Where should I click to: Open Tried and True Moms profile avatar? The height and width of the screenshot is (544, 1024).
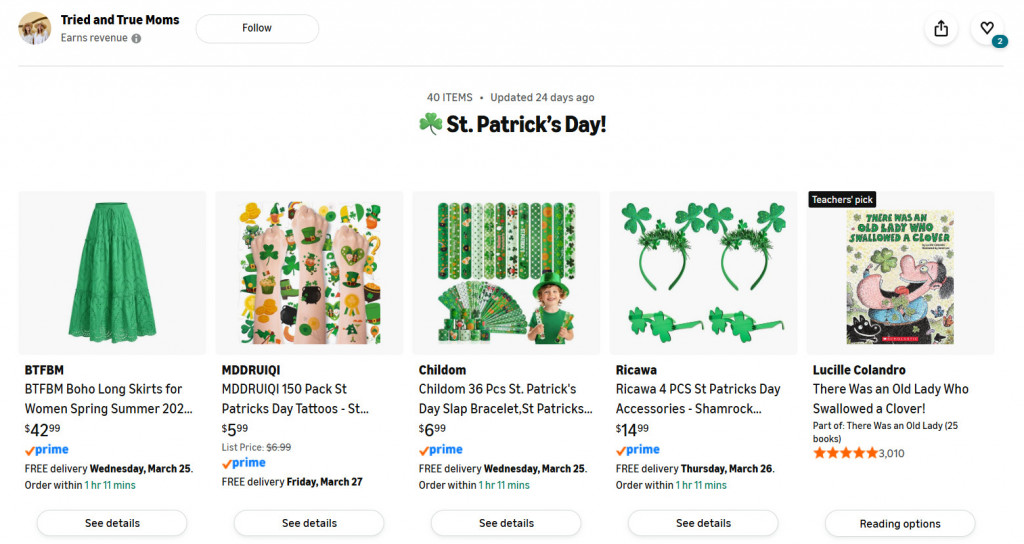[x=35, y=28]
